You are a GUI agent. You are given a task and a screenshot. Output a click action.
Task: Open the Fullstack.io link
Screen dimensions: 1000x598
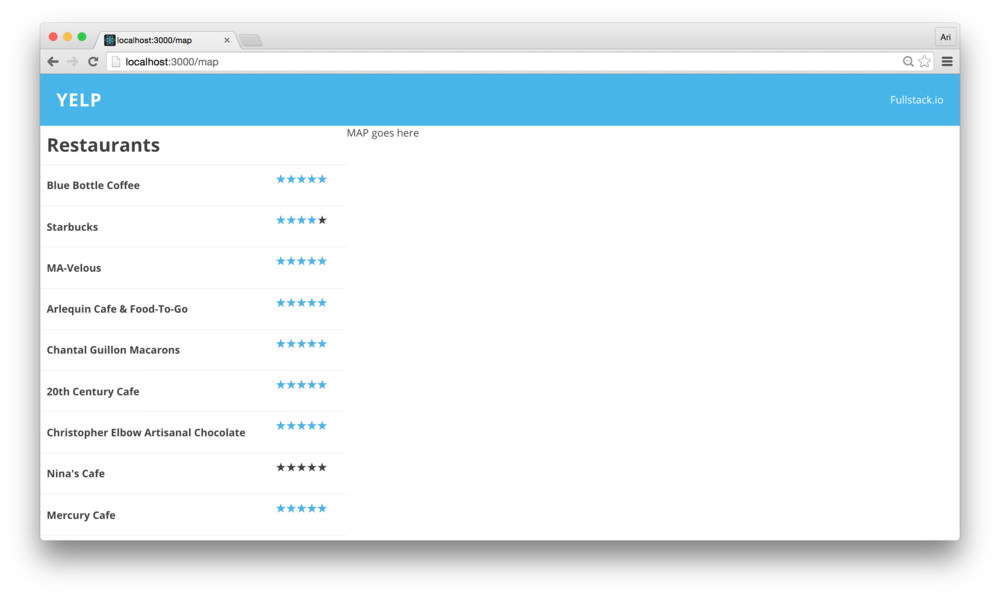916,100
